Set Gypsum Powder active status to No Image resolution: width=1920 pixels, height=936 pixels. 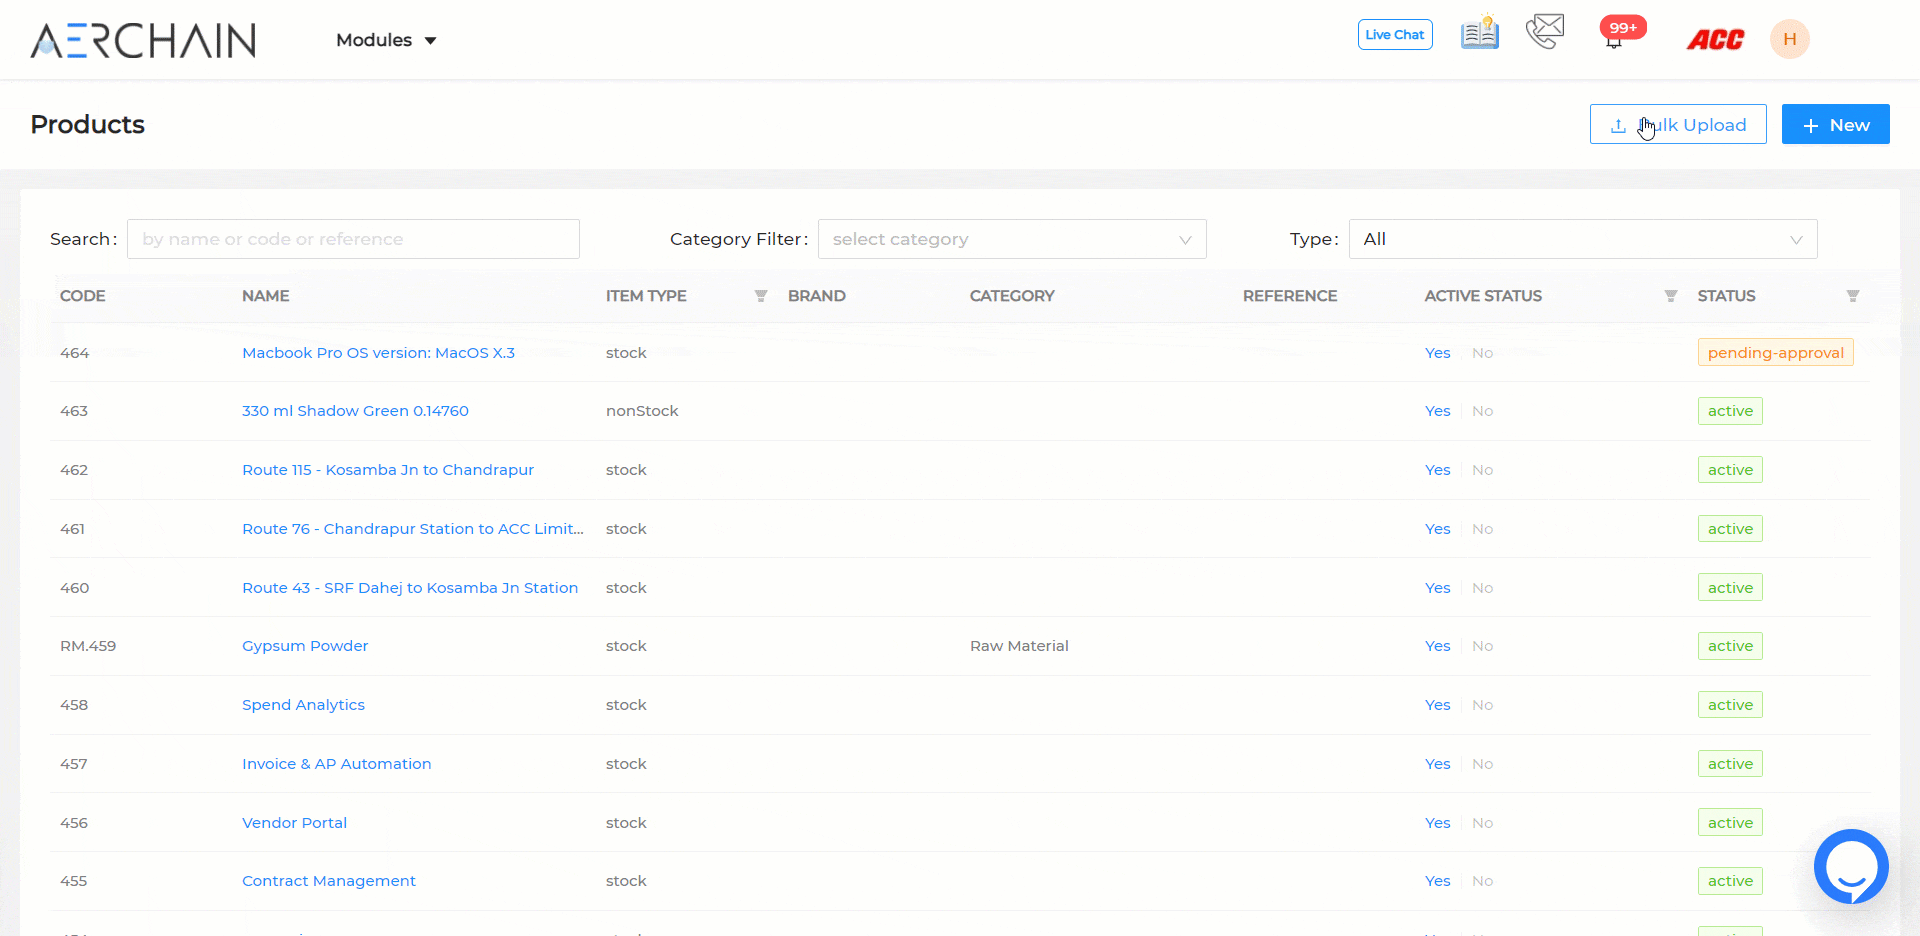click(1482, 646)
